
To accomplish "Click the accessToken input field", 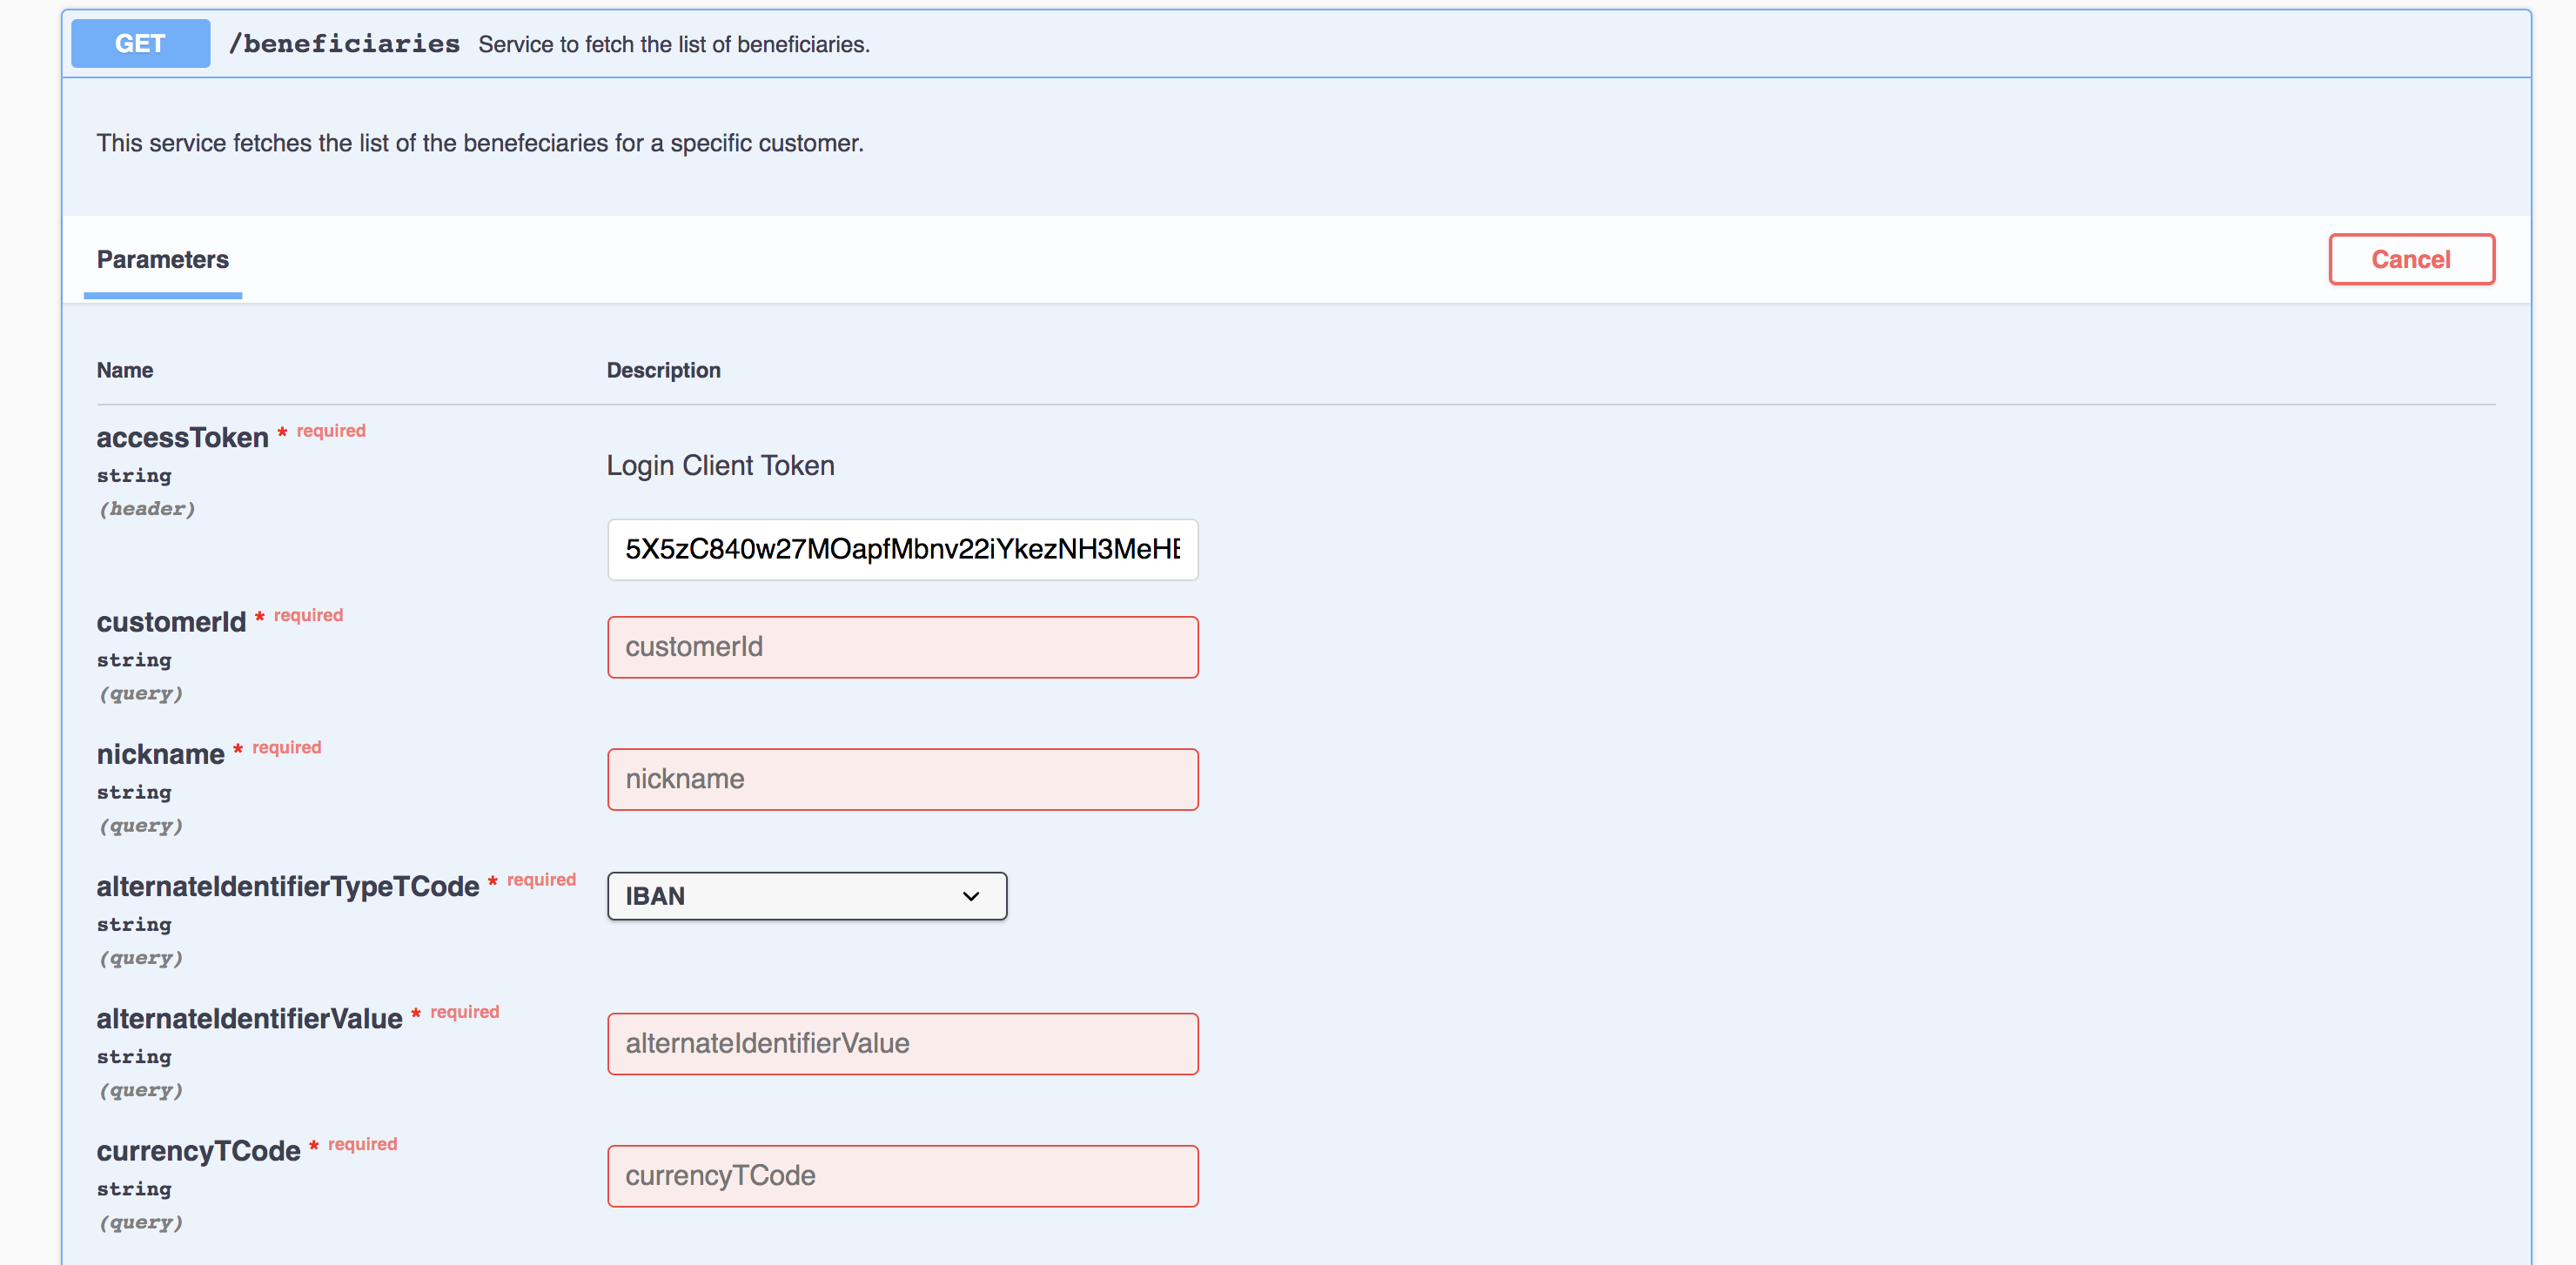I will (902, 549).
